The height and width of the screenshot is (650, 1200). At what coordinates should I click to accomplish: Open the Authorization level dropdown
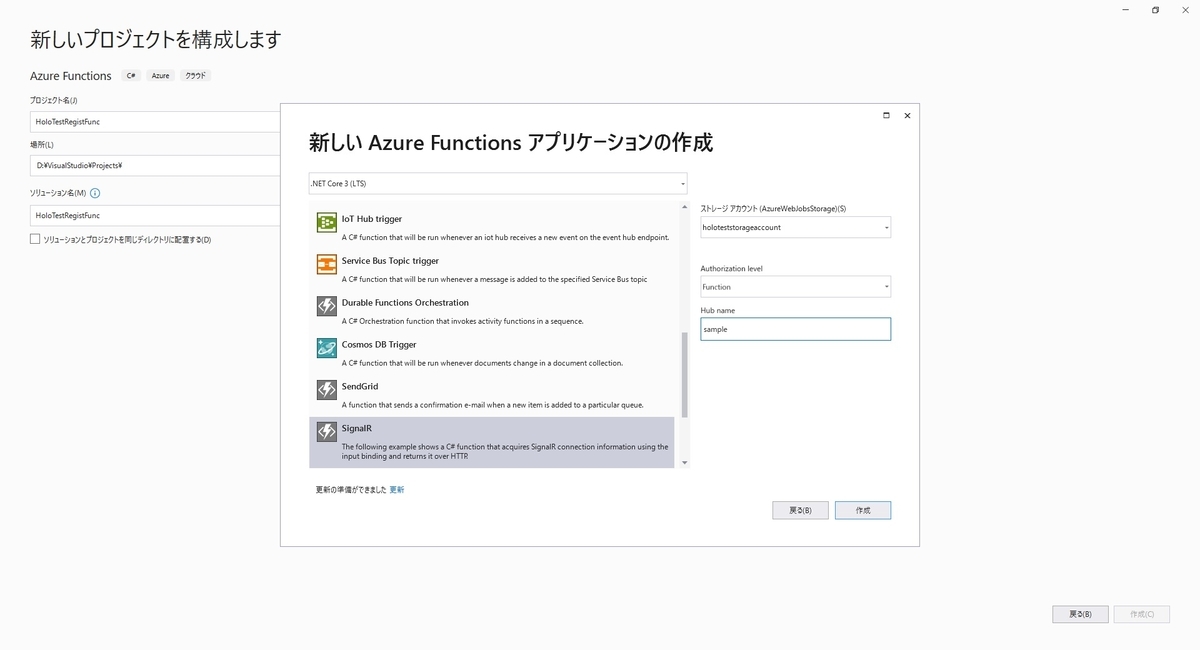click(795, 287)
